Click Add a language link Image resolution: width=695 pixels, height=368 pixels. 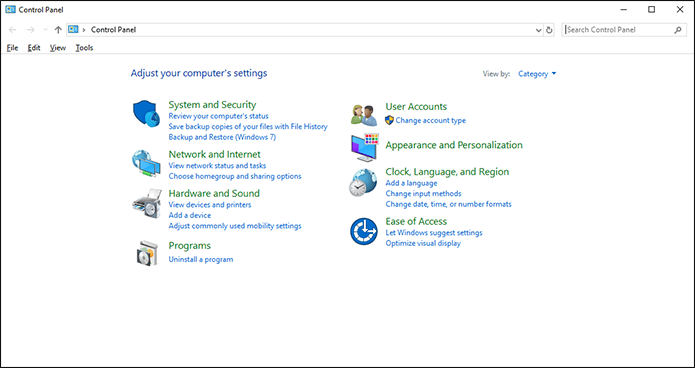(x=411, y=183)
